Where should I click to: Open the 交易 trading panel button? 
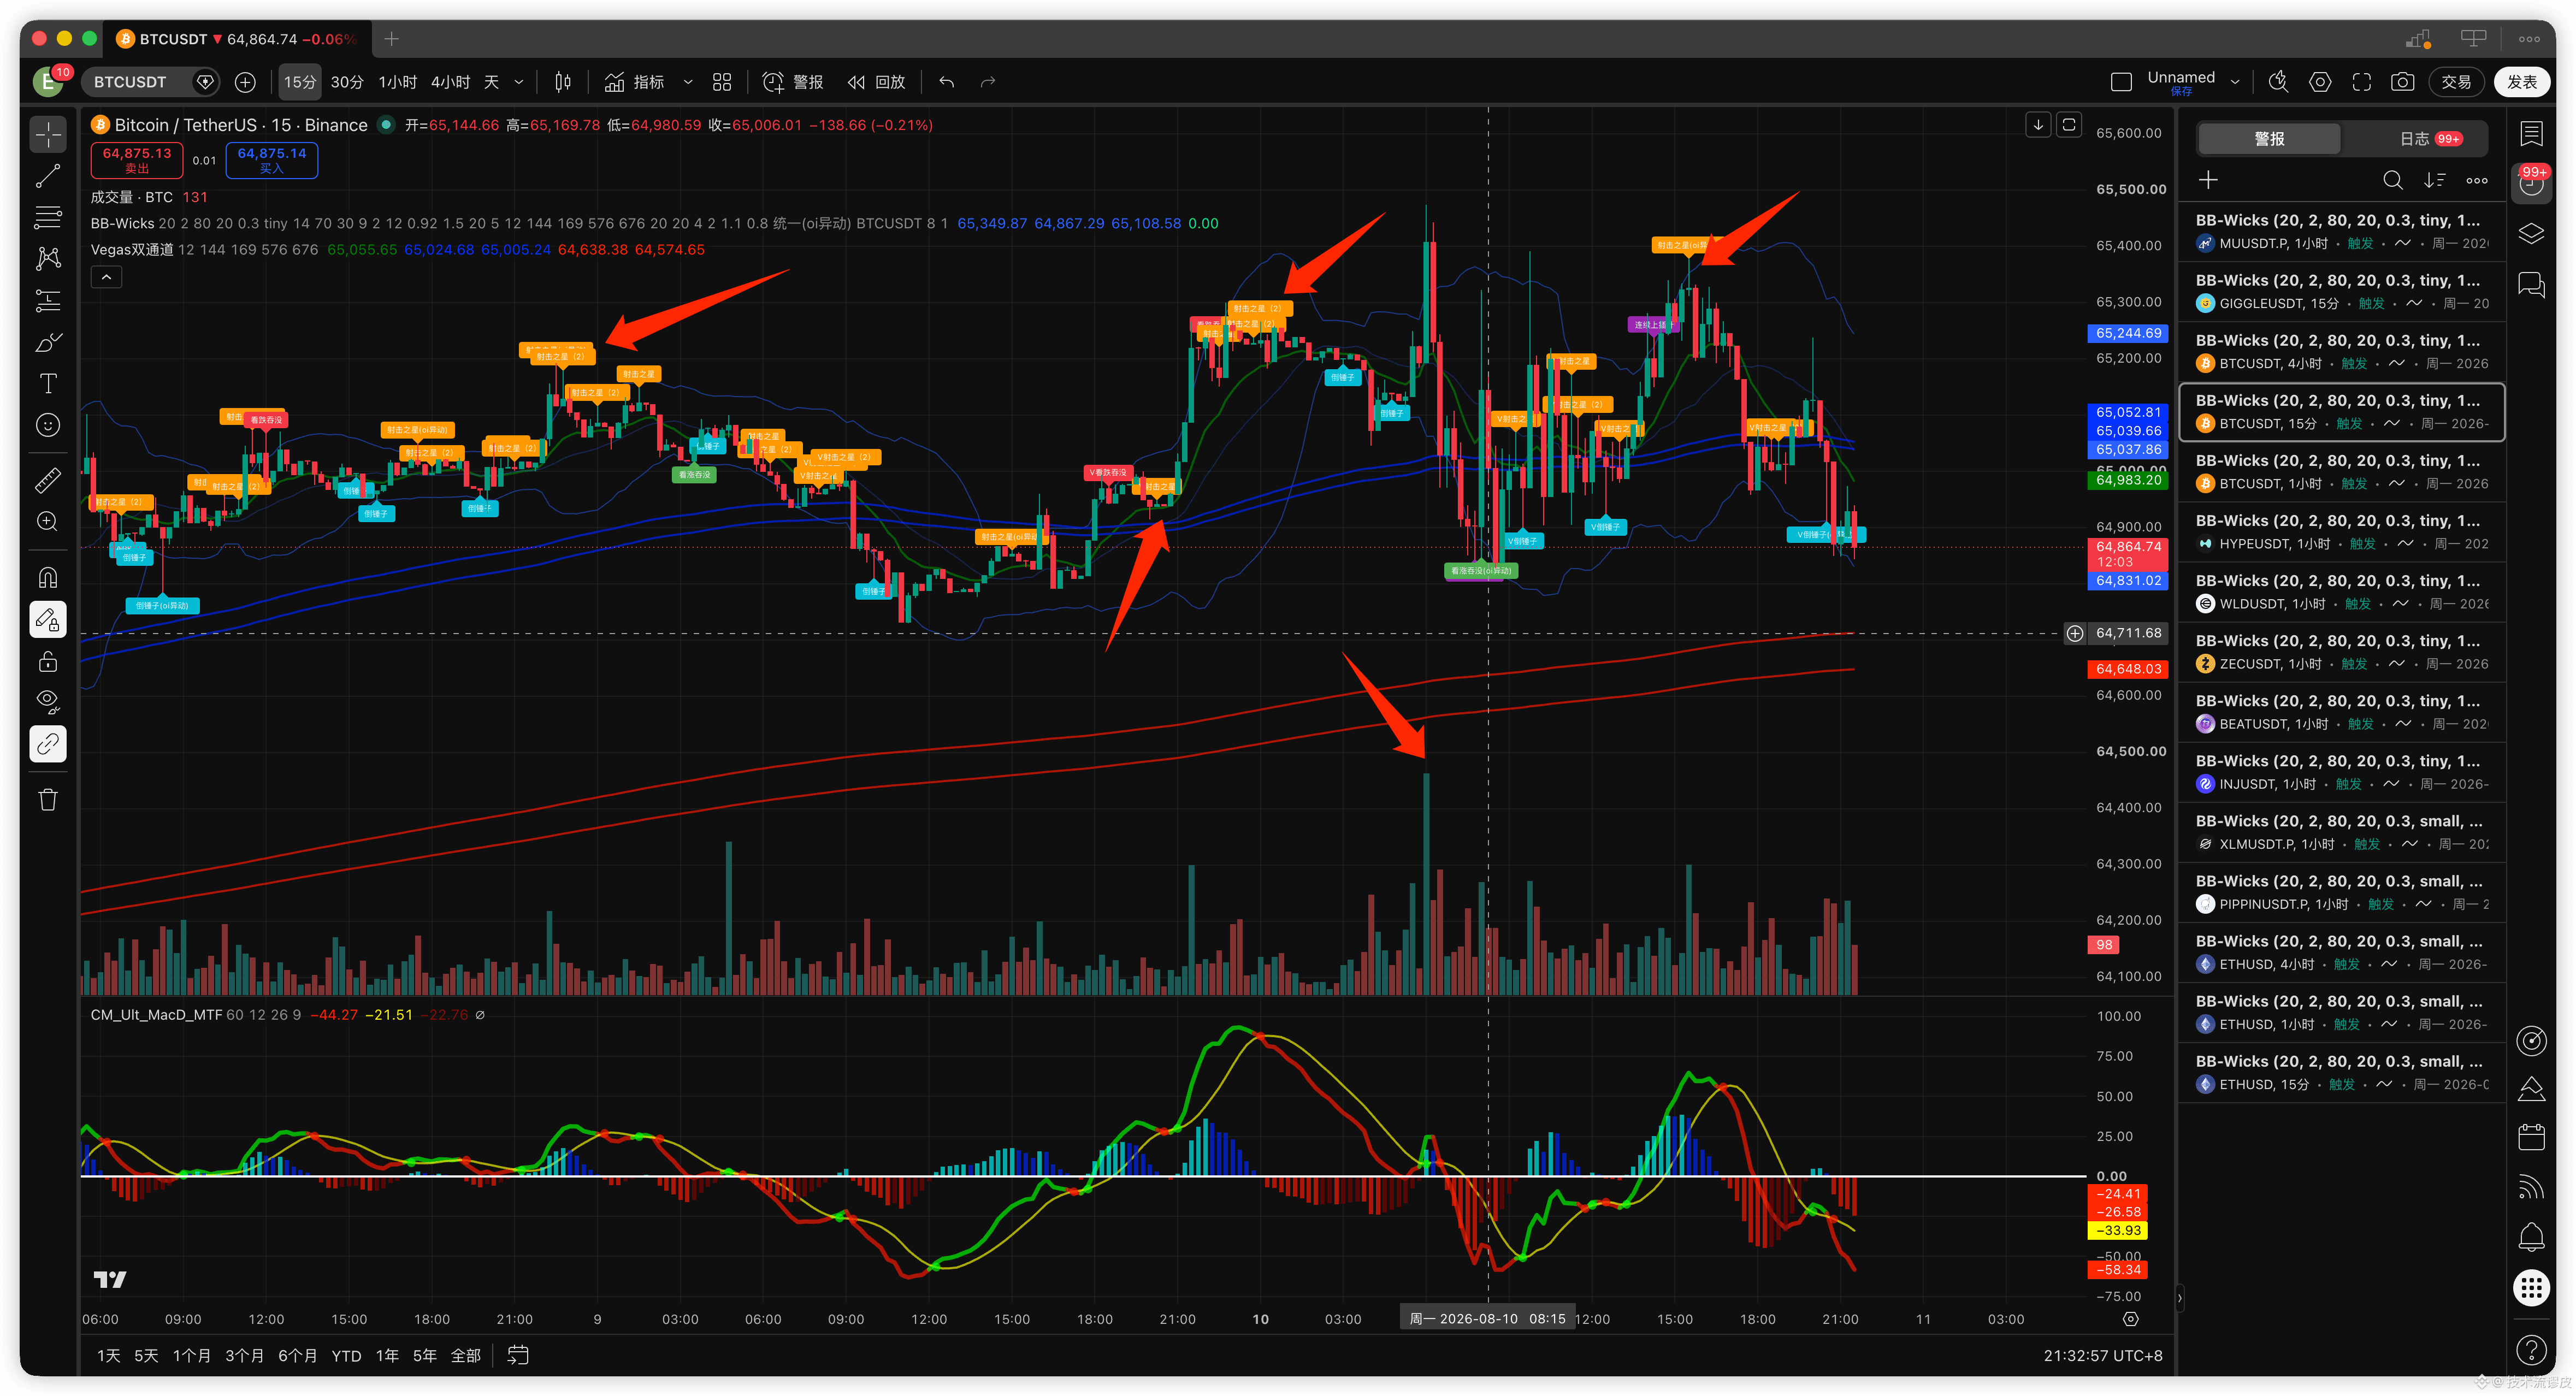click(x=2456, y=82)
